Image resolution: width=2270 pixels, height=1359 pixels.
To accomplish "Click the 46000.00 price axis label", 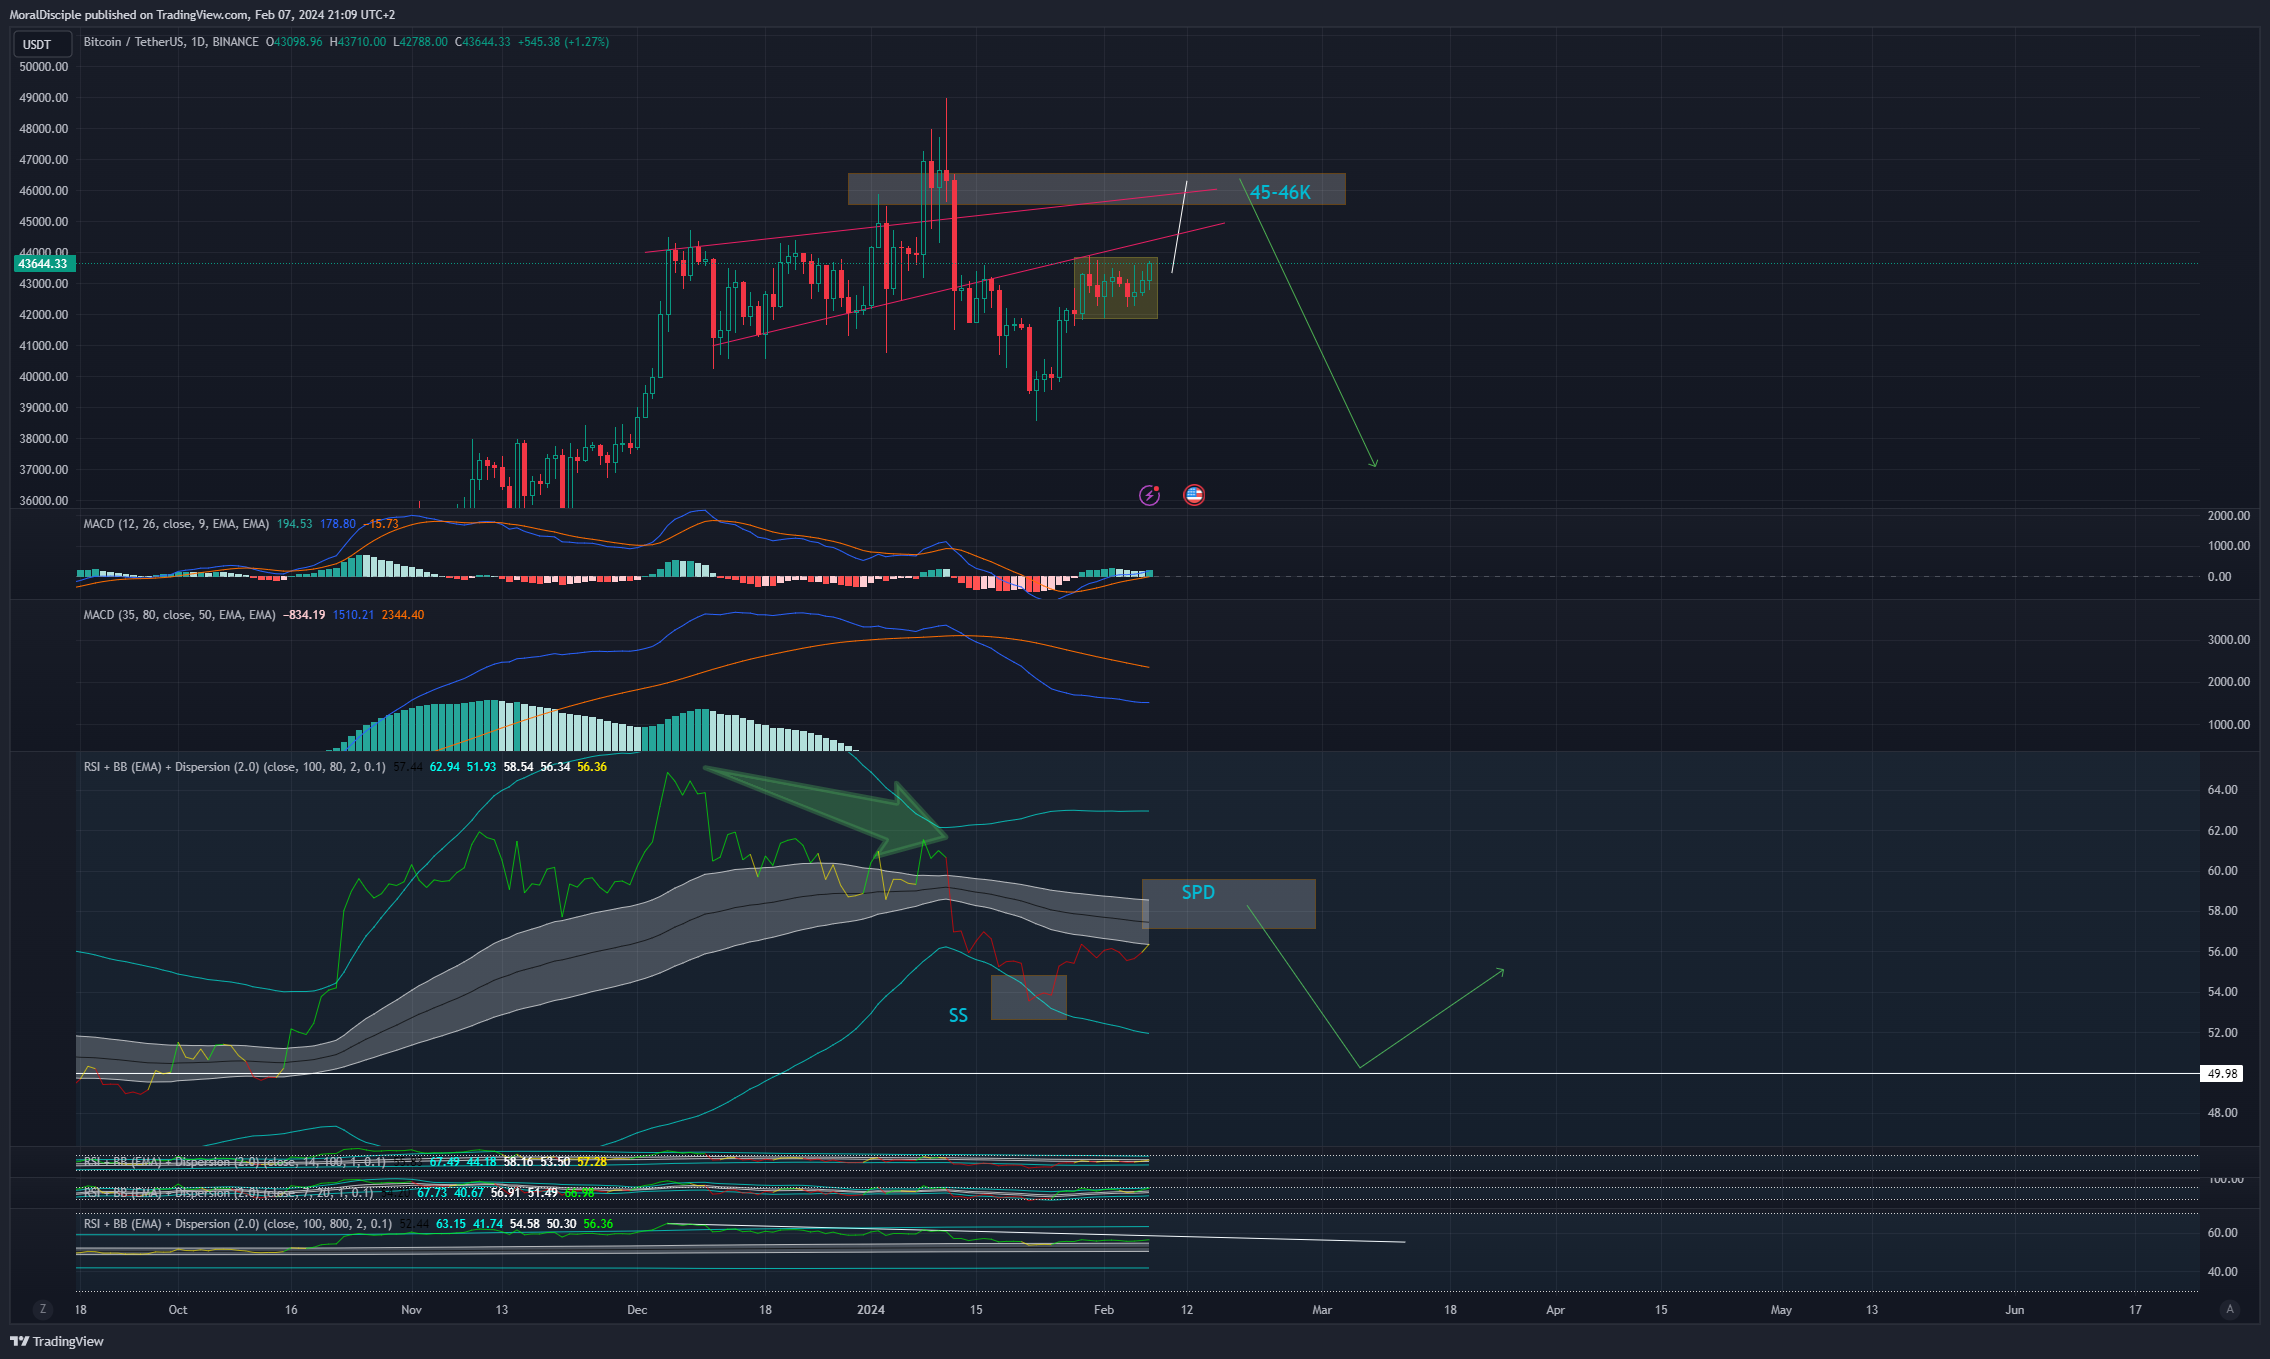I will 44,191.
